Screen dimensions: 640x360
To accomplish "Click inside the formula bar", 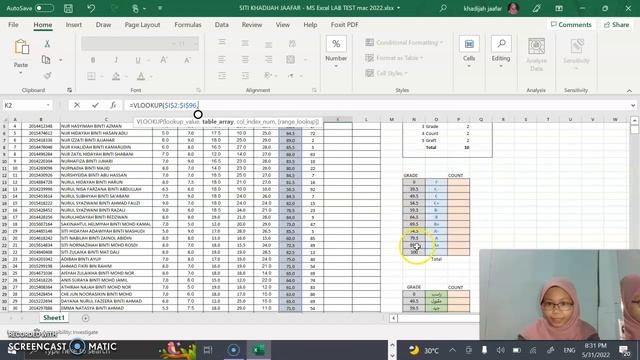I will click(x=376, y=105).
